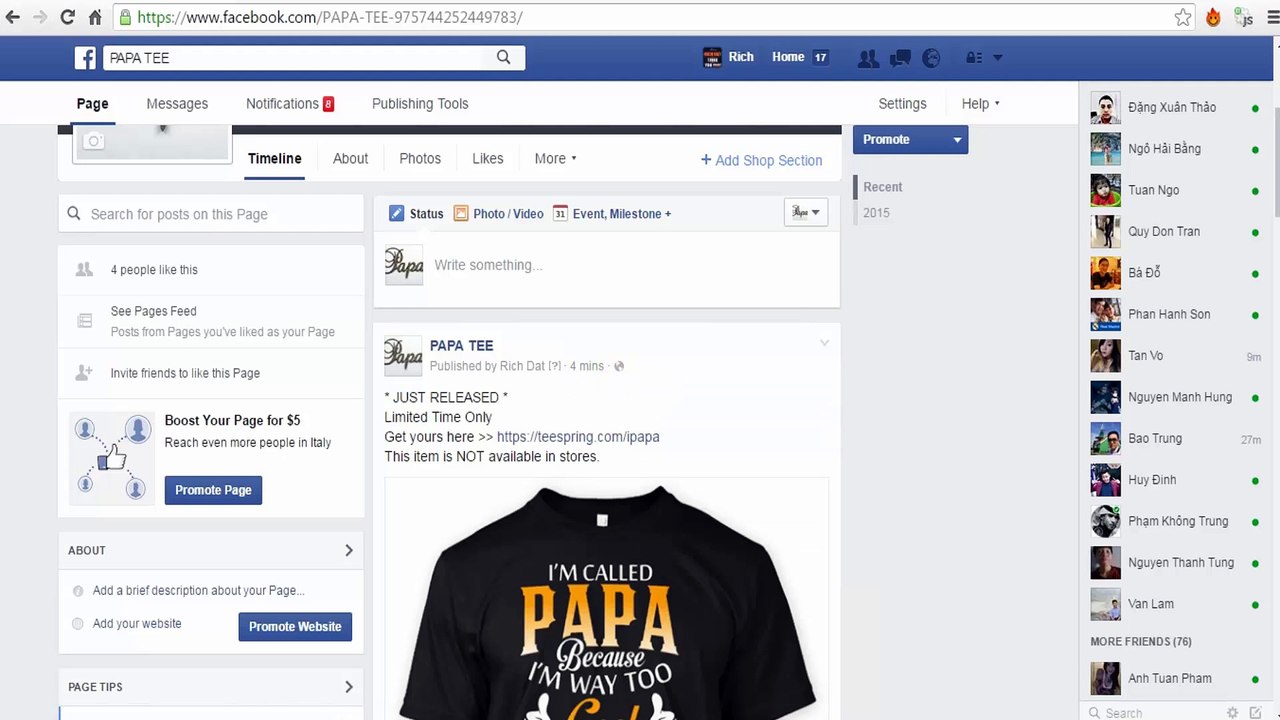The image size is (1280, 720).
Task: Switch to the Page tab
Action: coord(92,103)
